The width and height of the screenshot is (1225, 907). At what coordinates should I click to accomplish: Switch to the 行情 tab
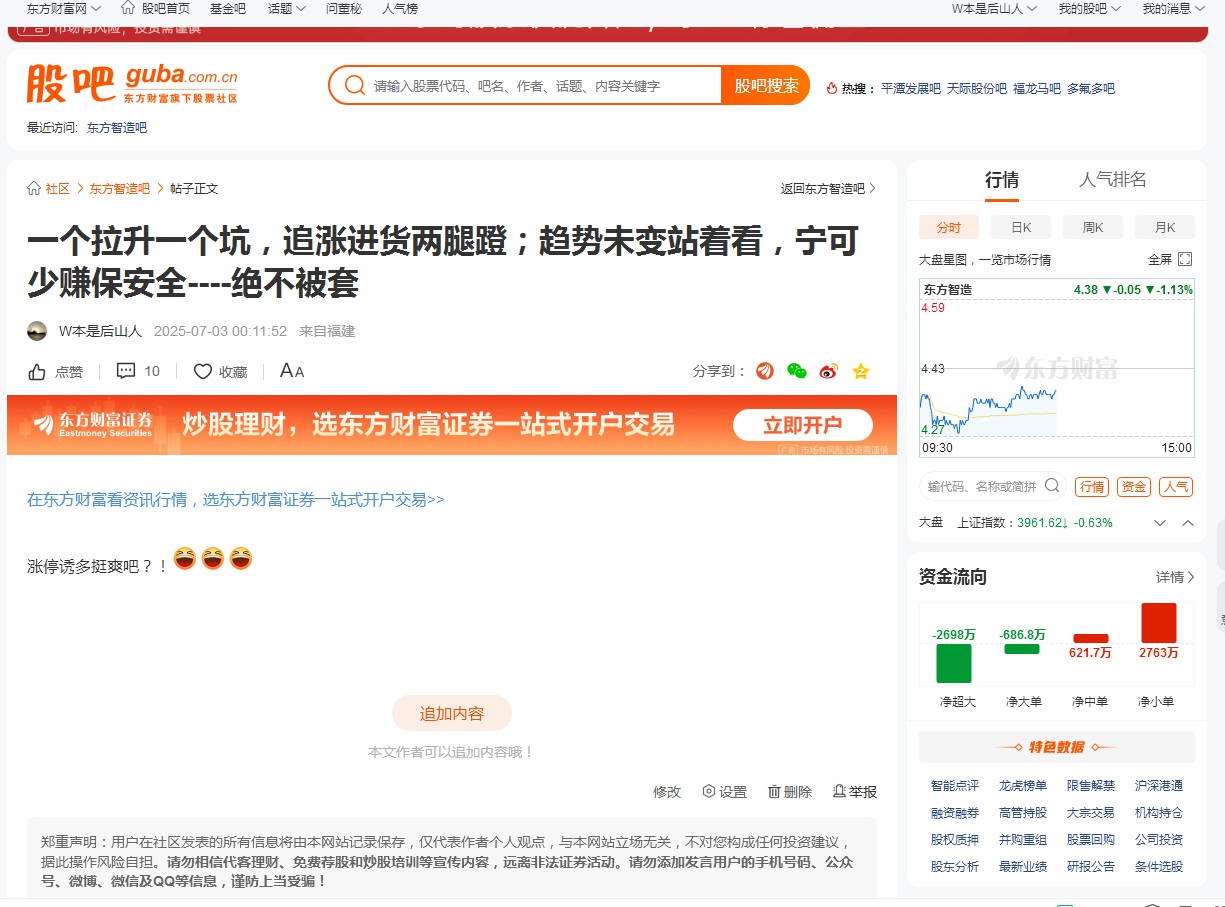coord(1002,180)
